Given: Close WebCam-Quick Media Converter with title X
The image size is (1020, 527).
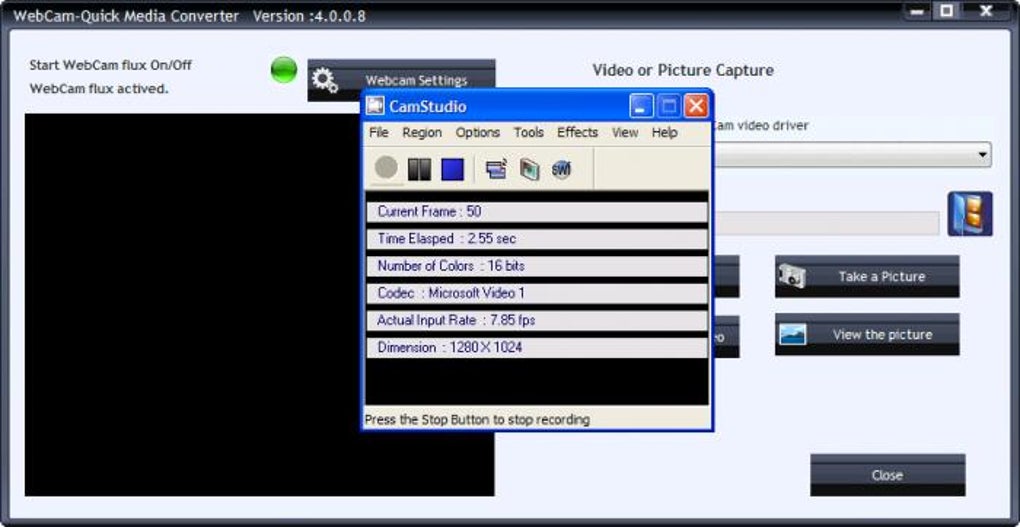Looking at the screenshot, I should 986,11.
